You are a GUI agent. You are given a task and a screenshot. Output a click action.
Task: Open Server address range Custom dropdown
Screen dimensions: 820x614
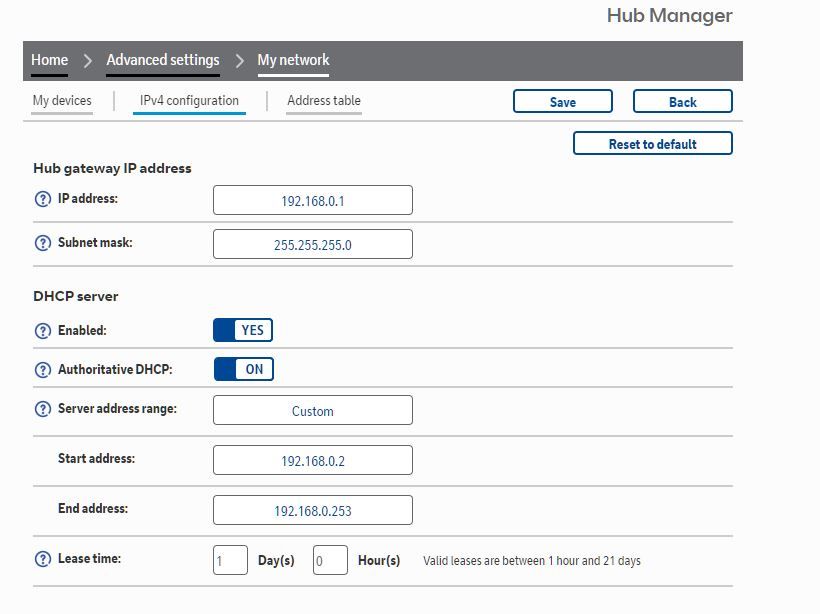[x=312, y=411]
